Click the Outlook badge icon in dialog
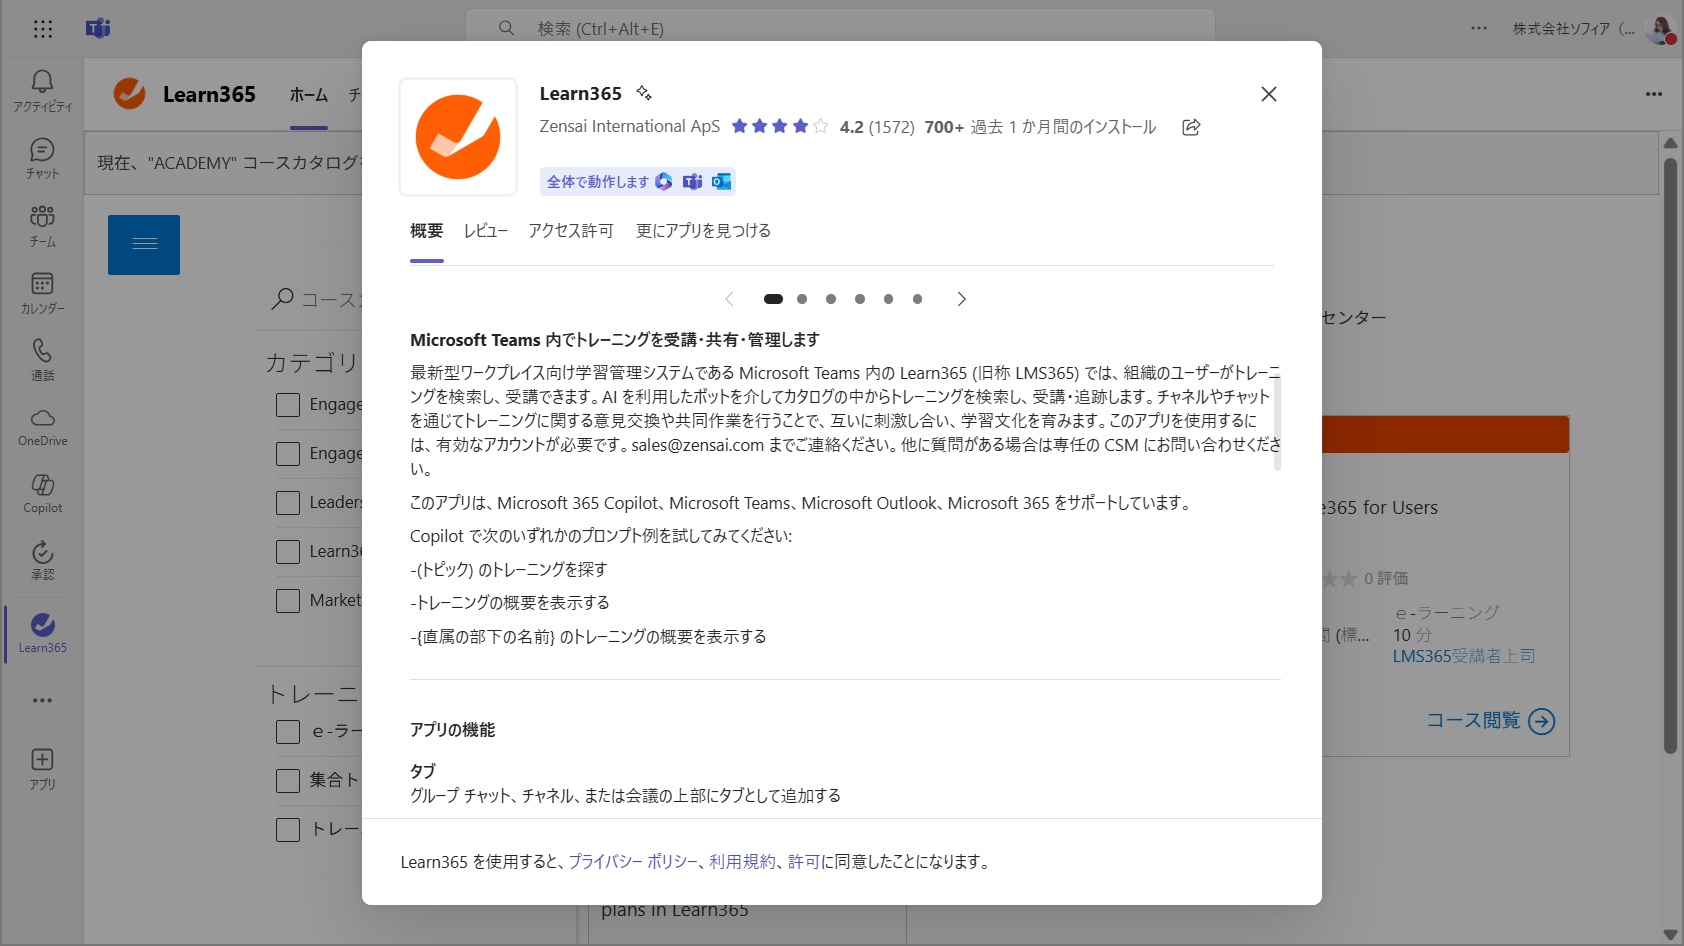This screenshot has width=1684, height=946. coord(721,181)
